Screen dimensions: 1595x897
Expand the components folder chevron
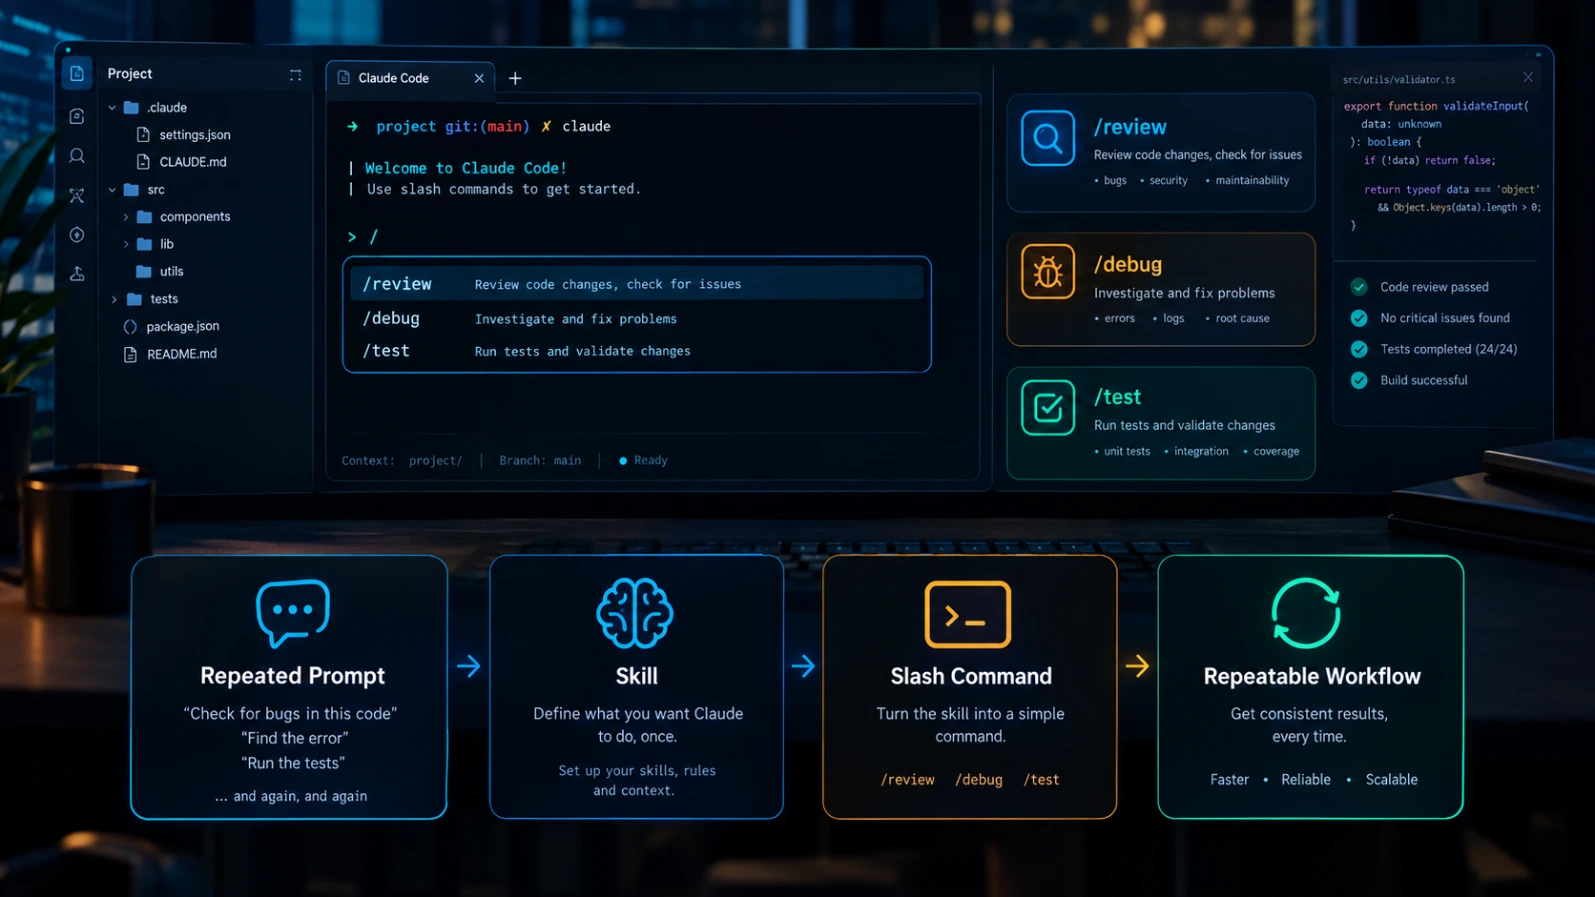pyautogui.click(x=126, y=217)
